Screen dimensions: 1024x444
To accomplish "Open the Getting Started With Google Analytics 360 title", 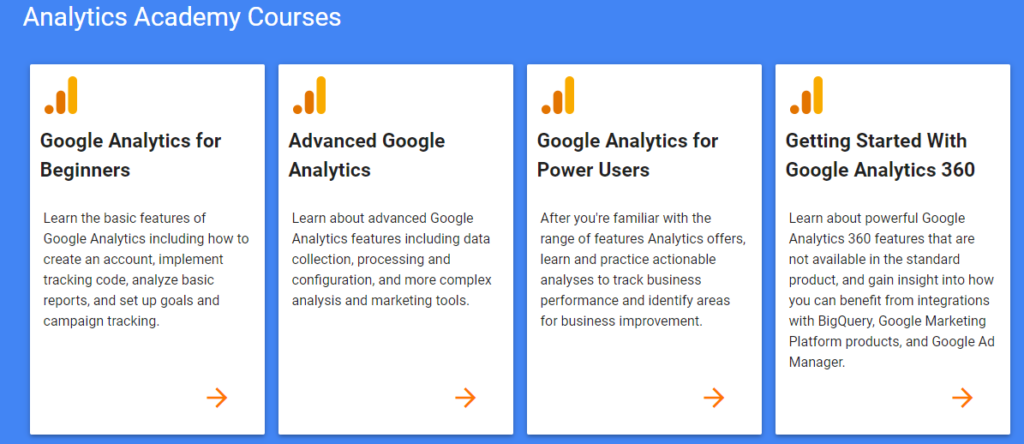I will coord(879,155).
